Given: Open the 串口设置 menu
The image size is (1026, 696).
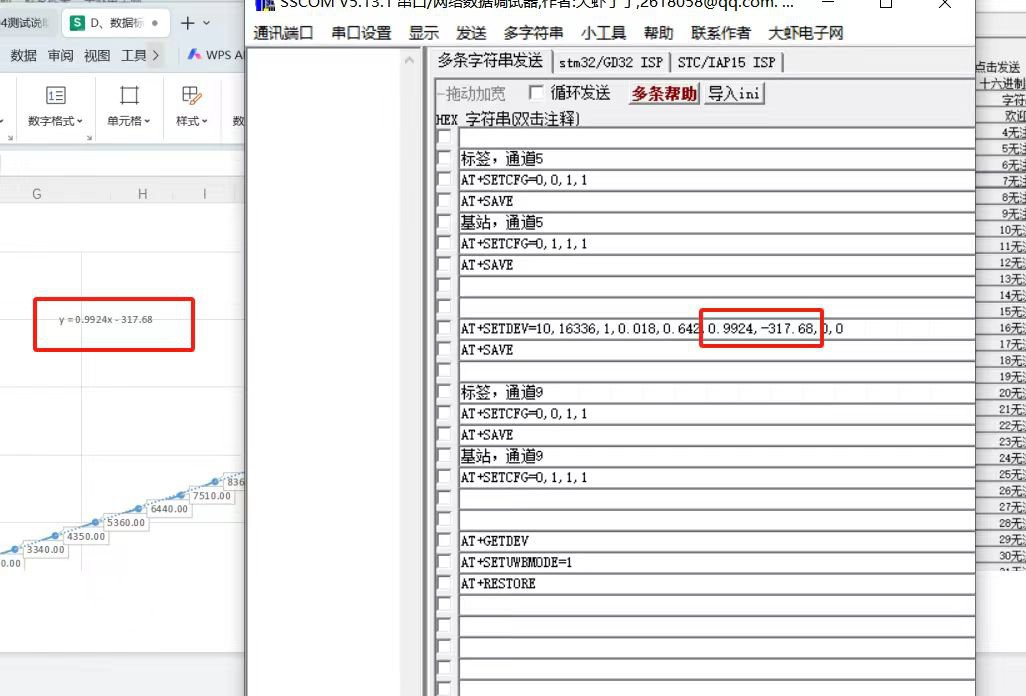Looking at the screenshot, I should [x=361, y=33].
